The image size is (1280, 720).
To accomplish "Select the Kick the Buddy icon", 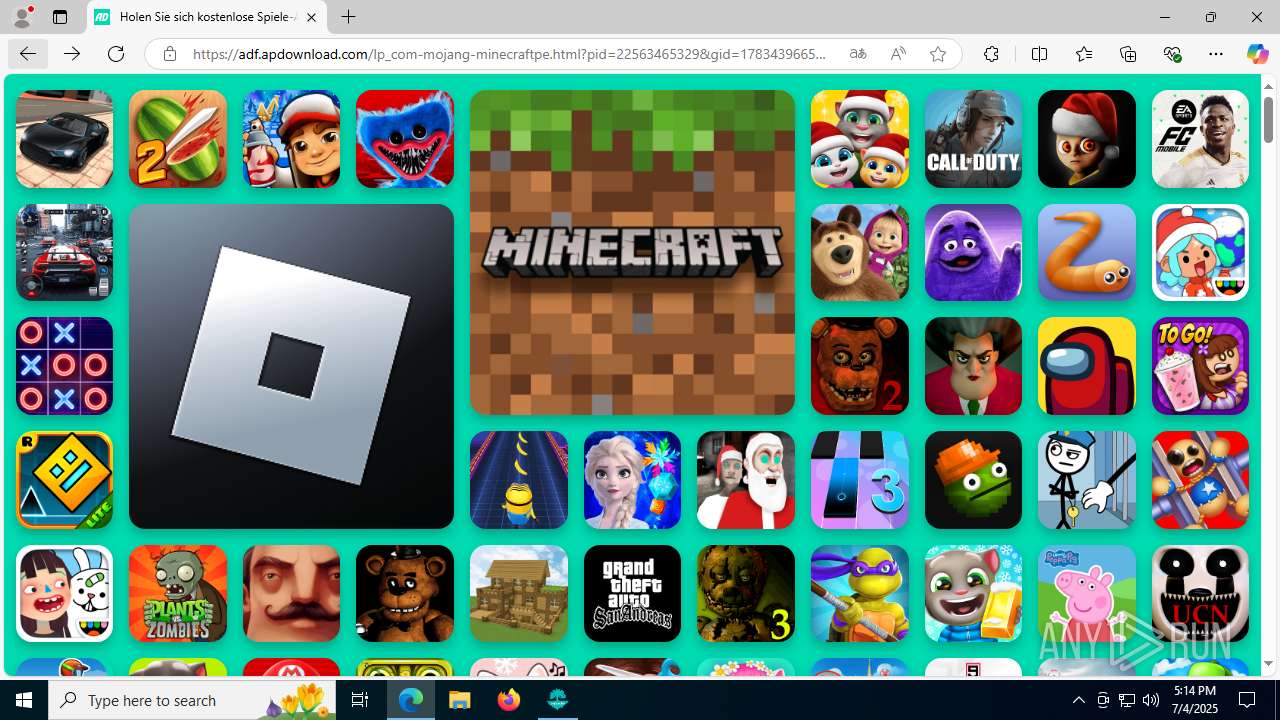I will (1200, 480).
